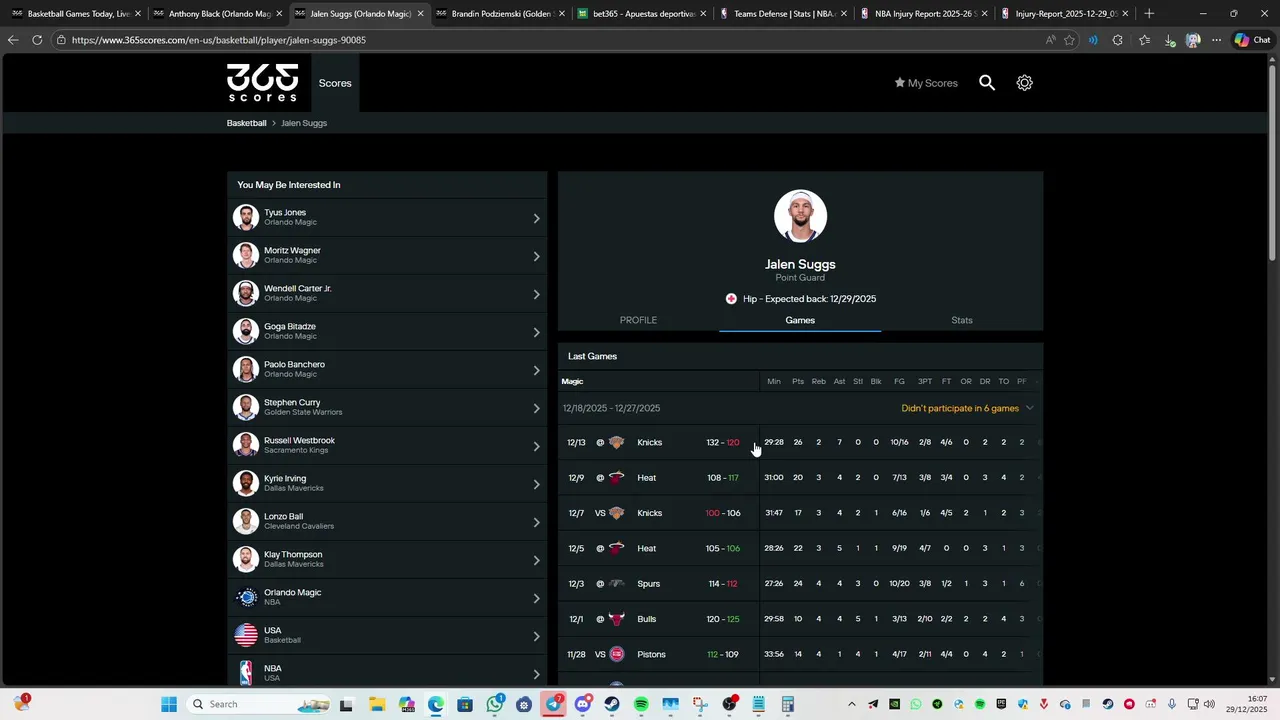Click the browser back arrow
Image resolution: width=1280 pixels, height=720 pixels.
point(13,40)
